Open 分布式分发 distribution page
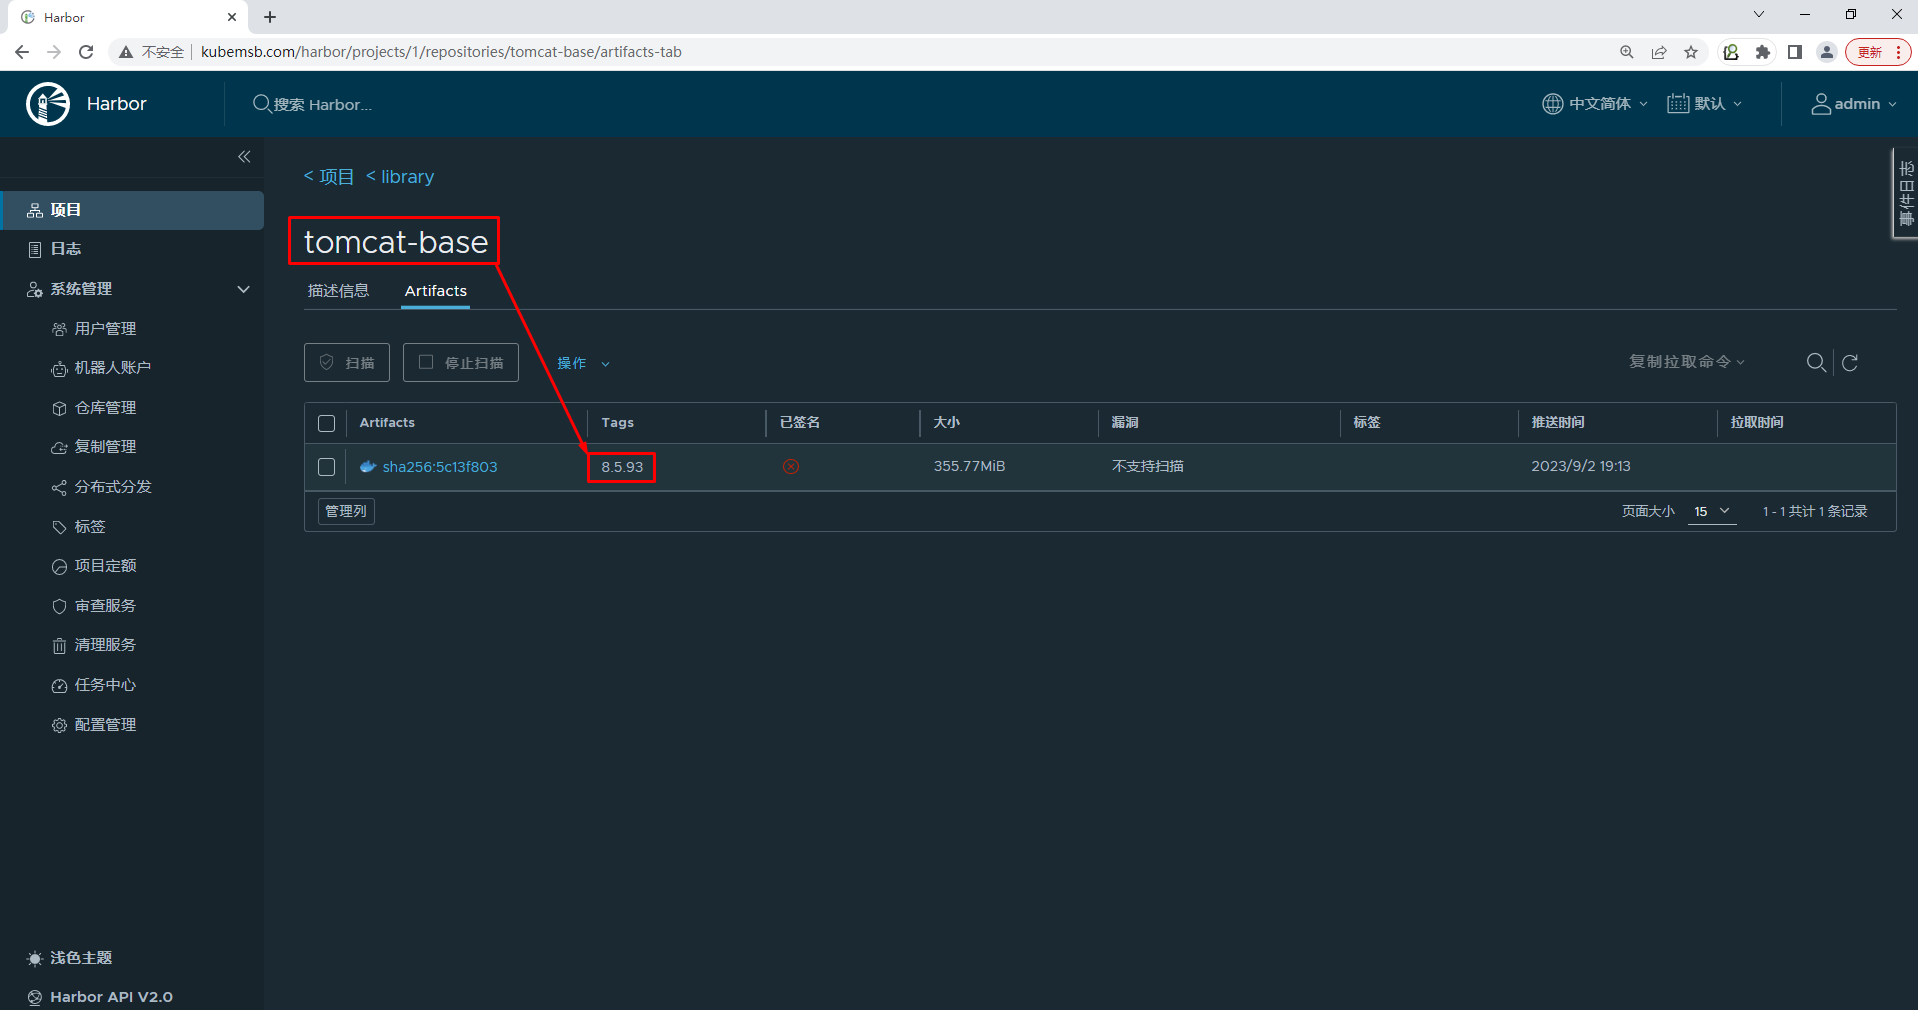 (x=112, y=487)
